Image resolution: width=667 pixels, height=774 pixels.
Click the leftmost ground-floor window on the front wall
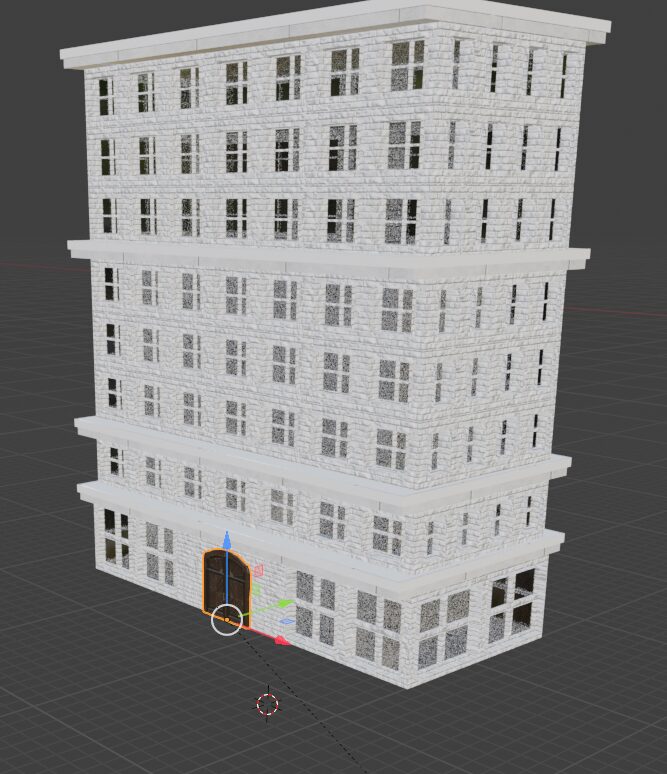tap(116, 538)
